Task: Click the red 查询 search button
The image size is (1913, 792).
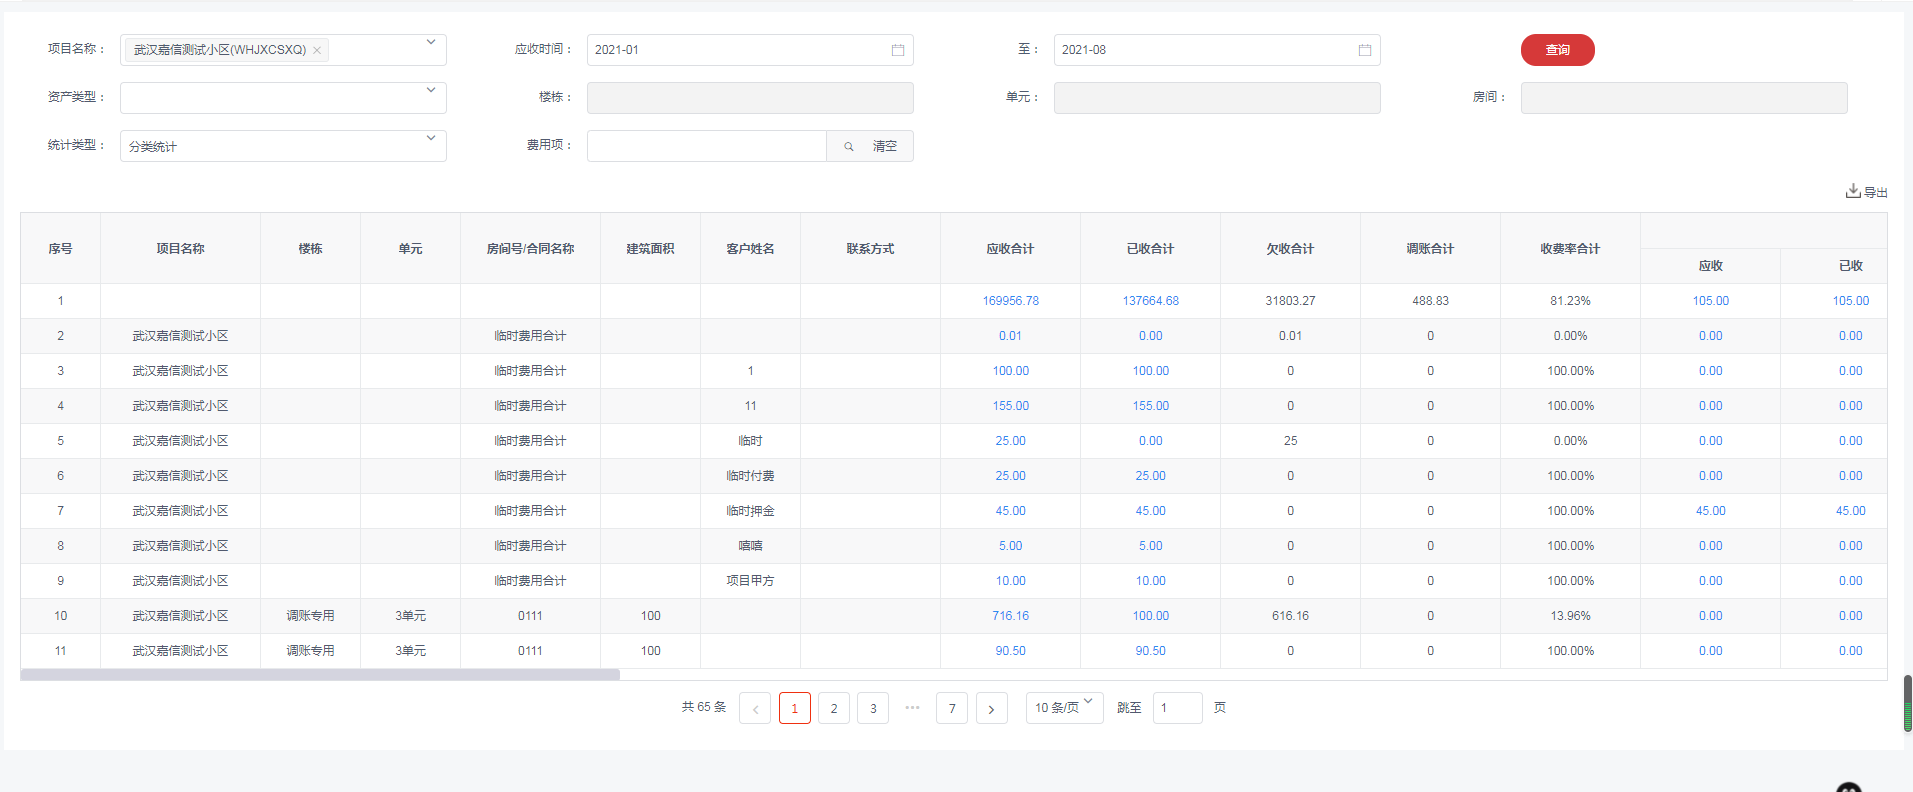Action: 1557,50
